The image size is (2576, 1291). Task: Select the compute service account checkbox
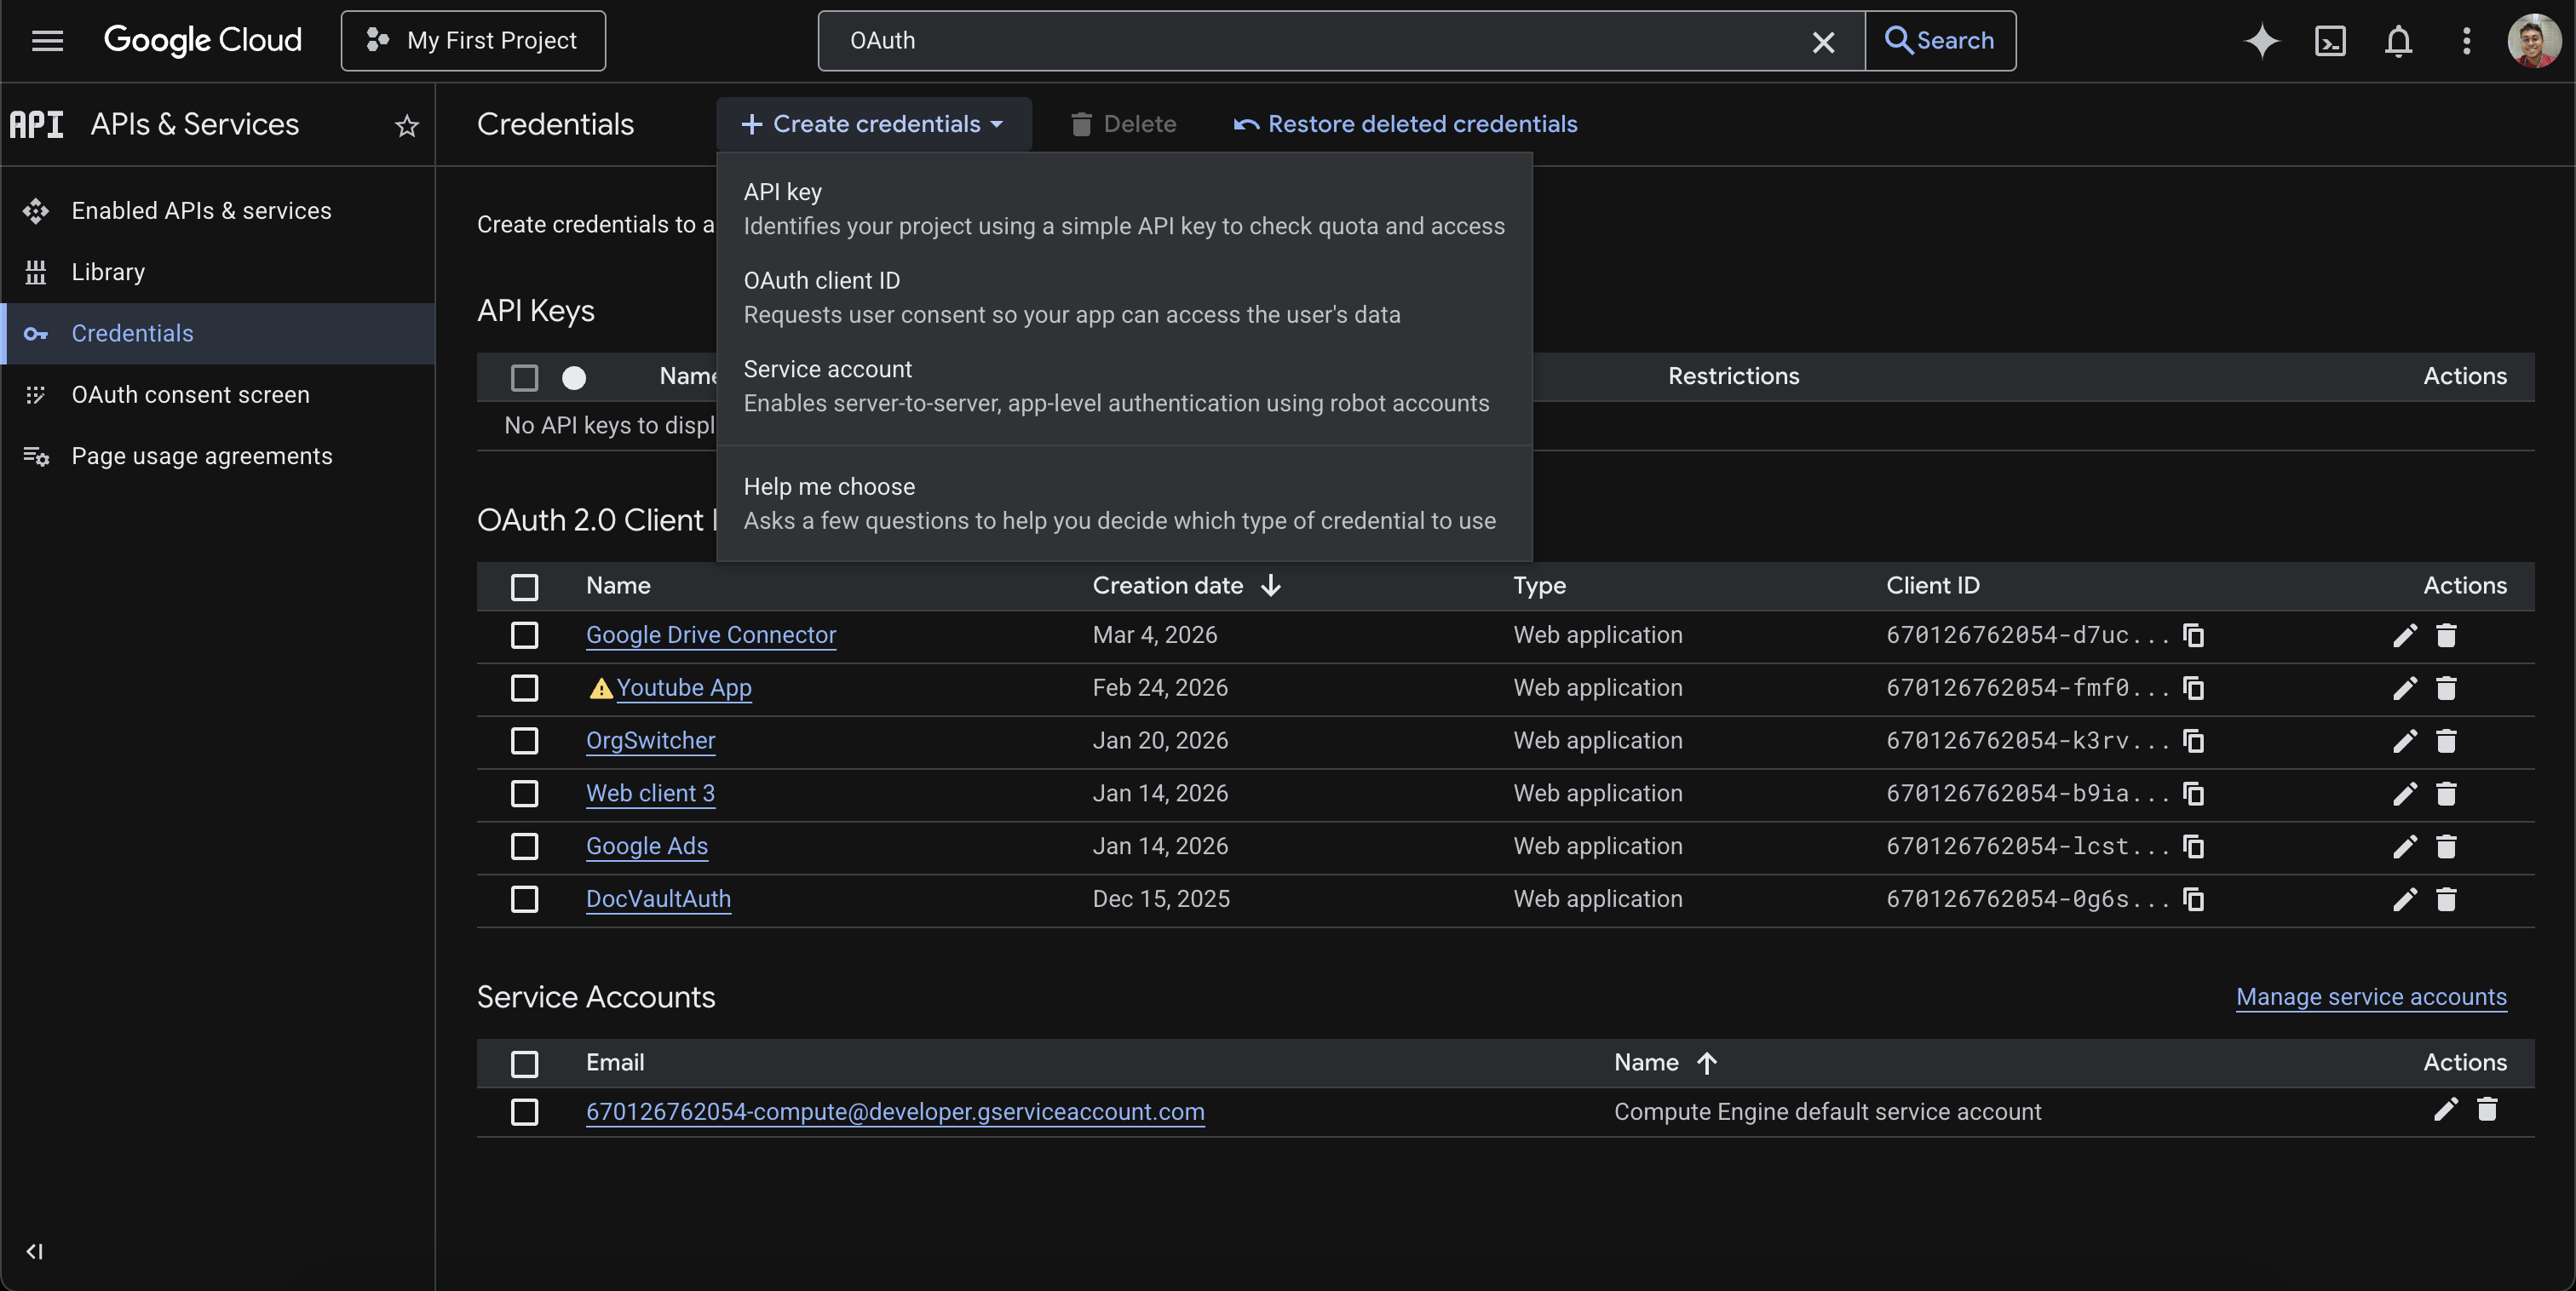(x=525, y=1112)
